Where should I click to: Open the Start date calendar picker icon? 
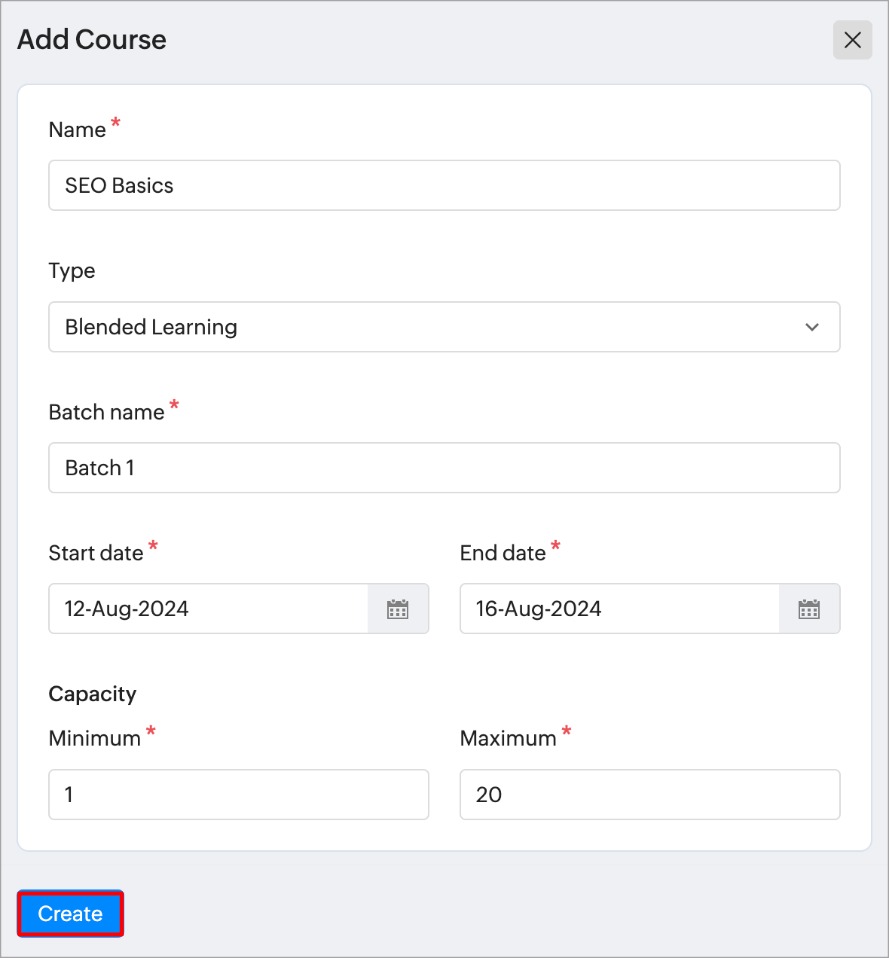pyautogui.click(x=398, y=609)
